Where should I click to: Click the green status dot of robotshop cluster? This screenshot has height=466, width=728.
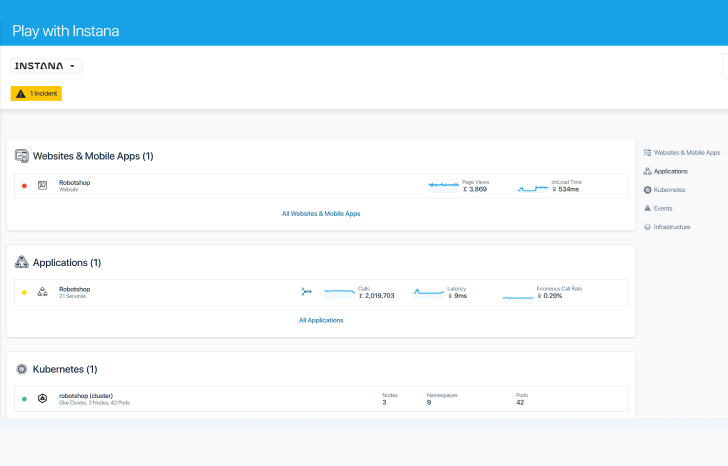[x=24, y=399]
